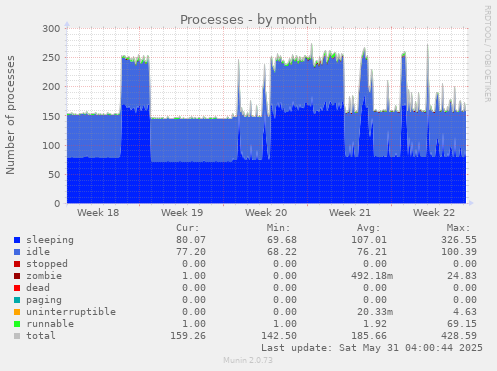Click the runnable legend color swatch
The height and width of the screenshot is (371, 497).
click(17, 324)
